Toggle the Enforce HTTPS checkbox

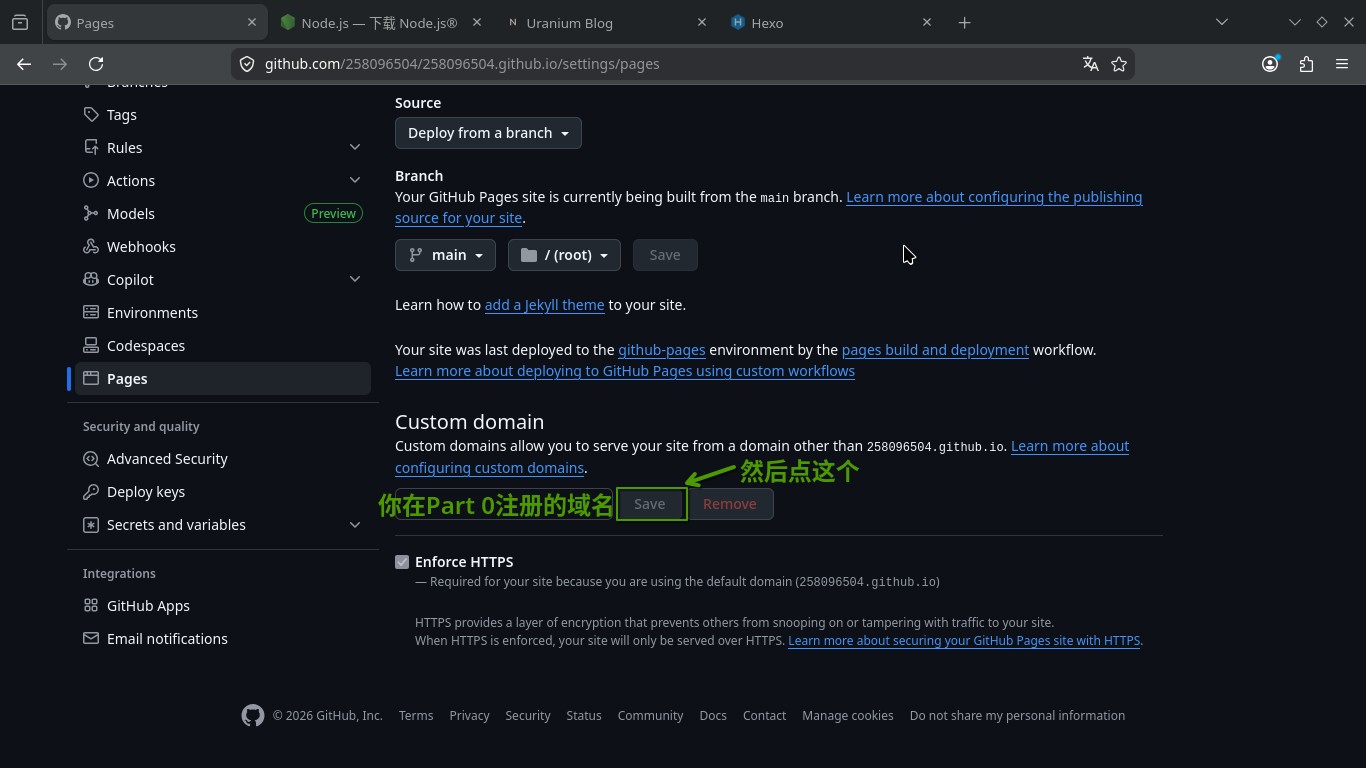click(402, 562)
